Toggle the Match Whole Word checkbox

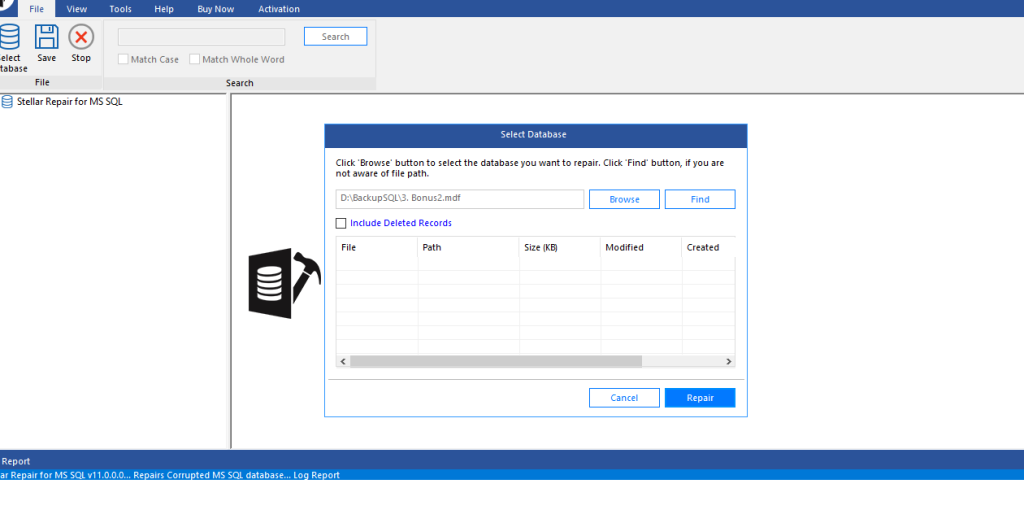pos(195,59)
